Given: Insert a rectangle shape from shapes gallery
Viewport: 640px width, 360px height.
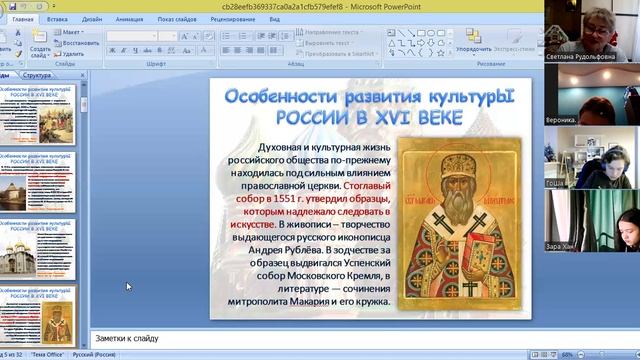Looking at the screenshot, I should coord(421,33).
